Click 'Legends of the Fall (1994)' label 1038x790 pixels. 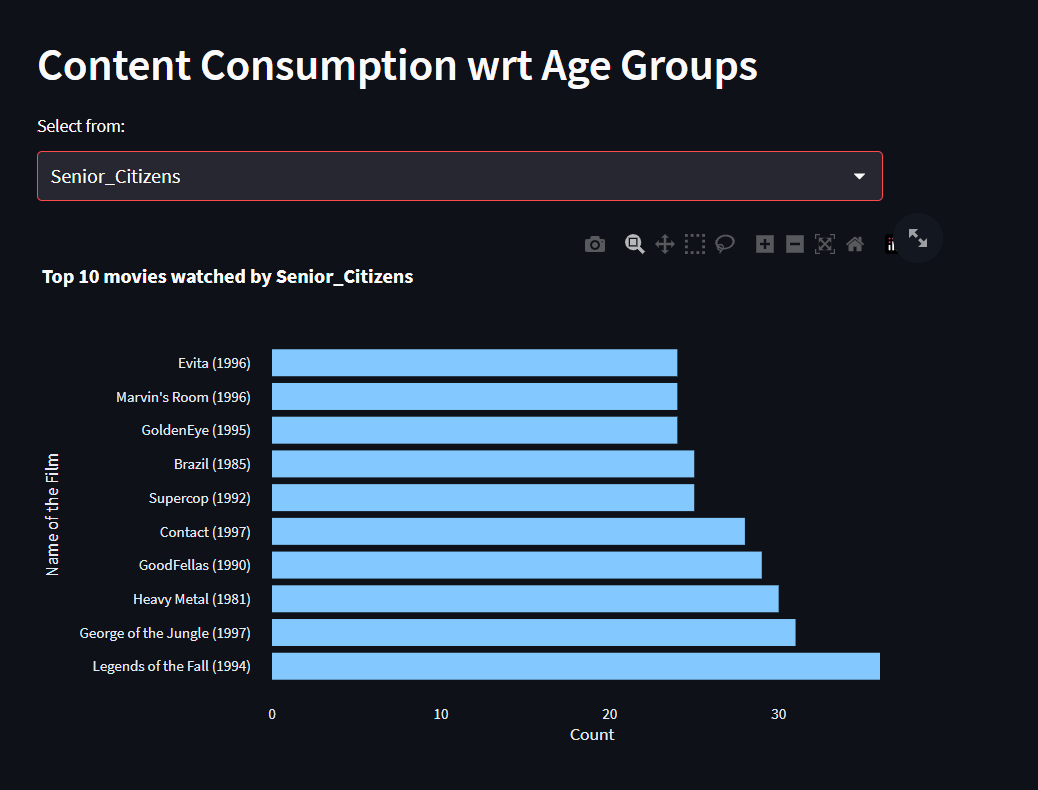[171, 666]
